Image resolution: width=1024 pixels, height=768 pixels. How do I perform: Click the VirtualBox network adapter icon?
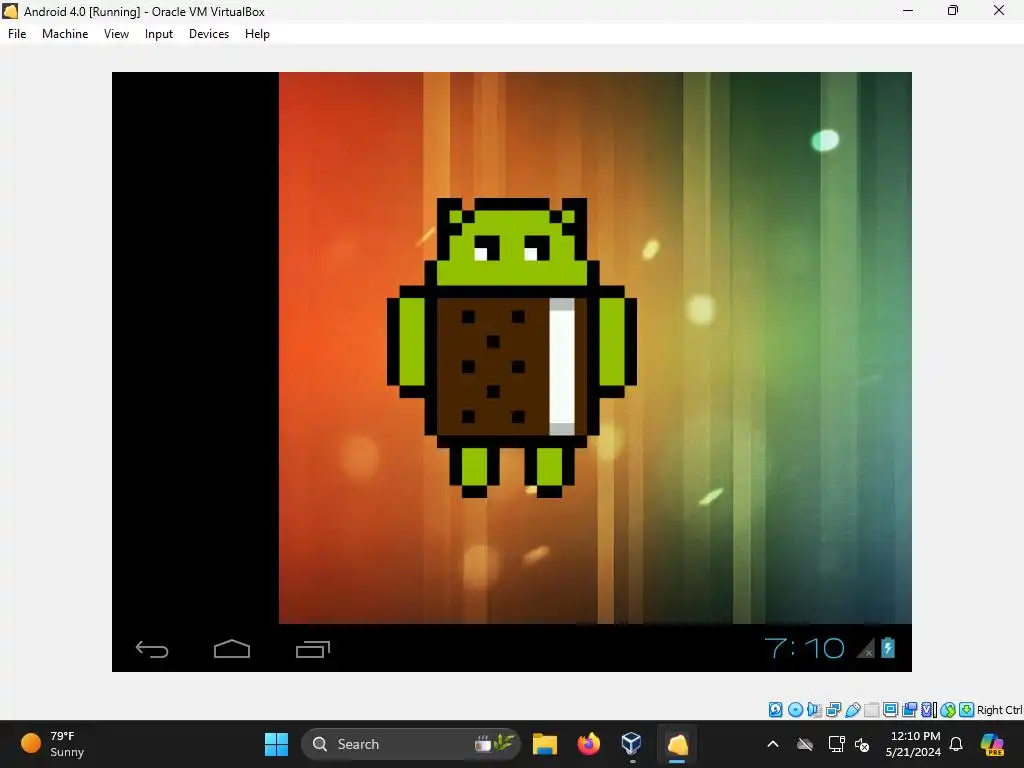pyautogui.click(x=833, y=710)
